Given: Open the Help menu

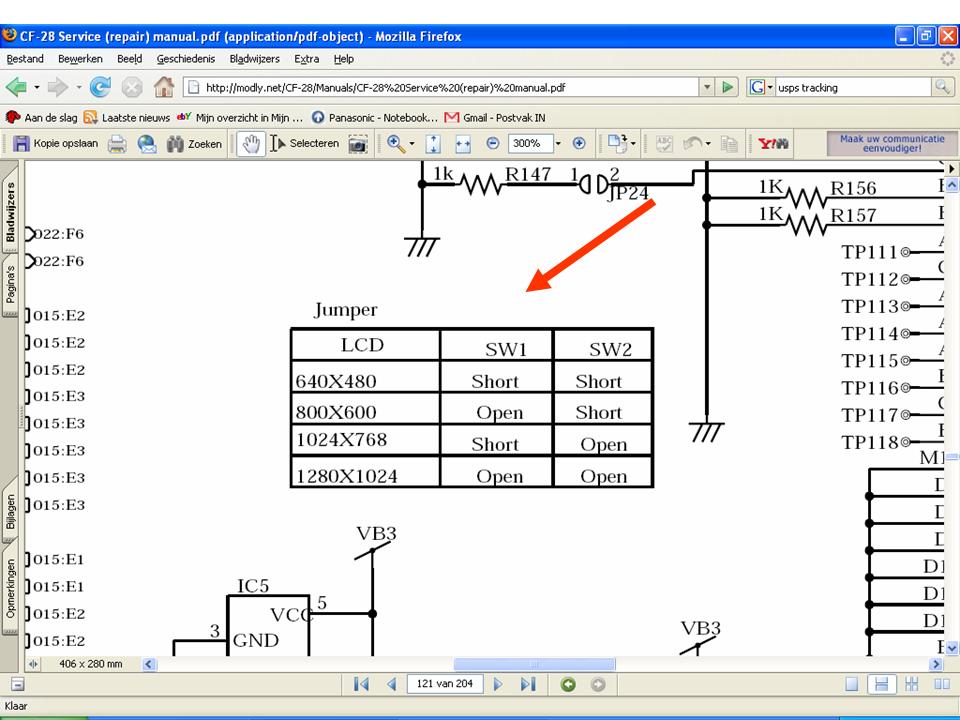Looking at the screenshot, I should tap(344, 59).
